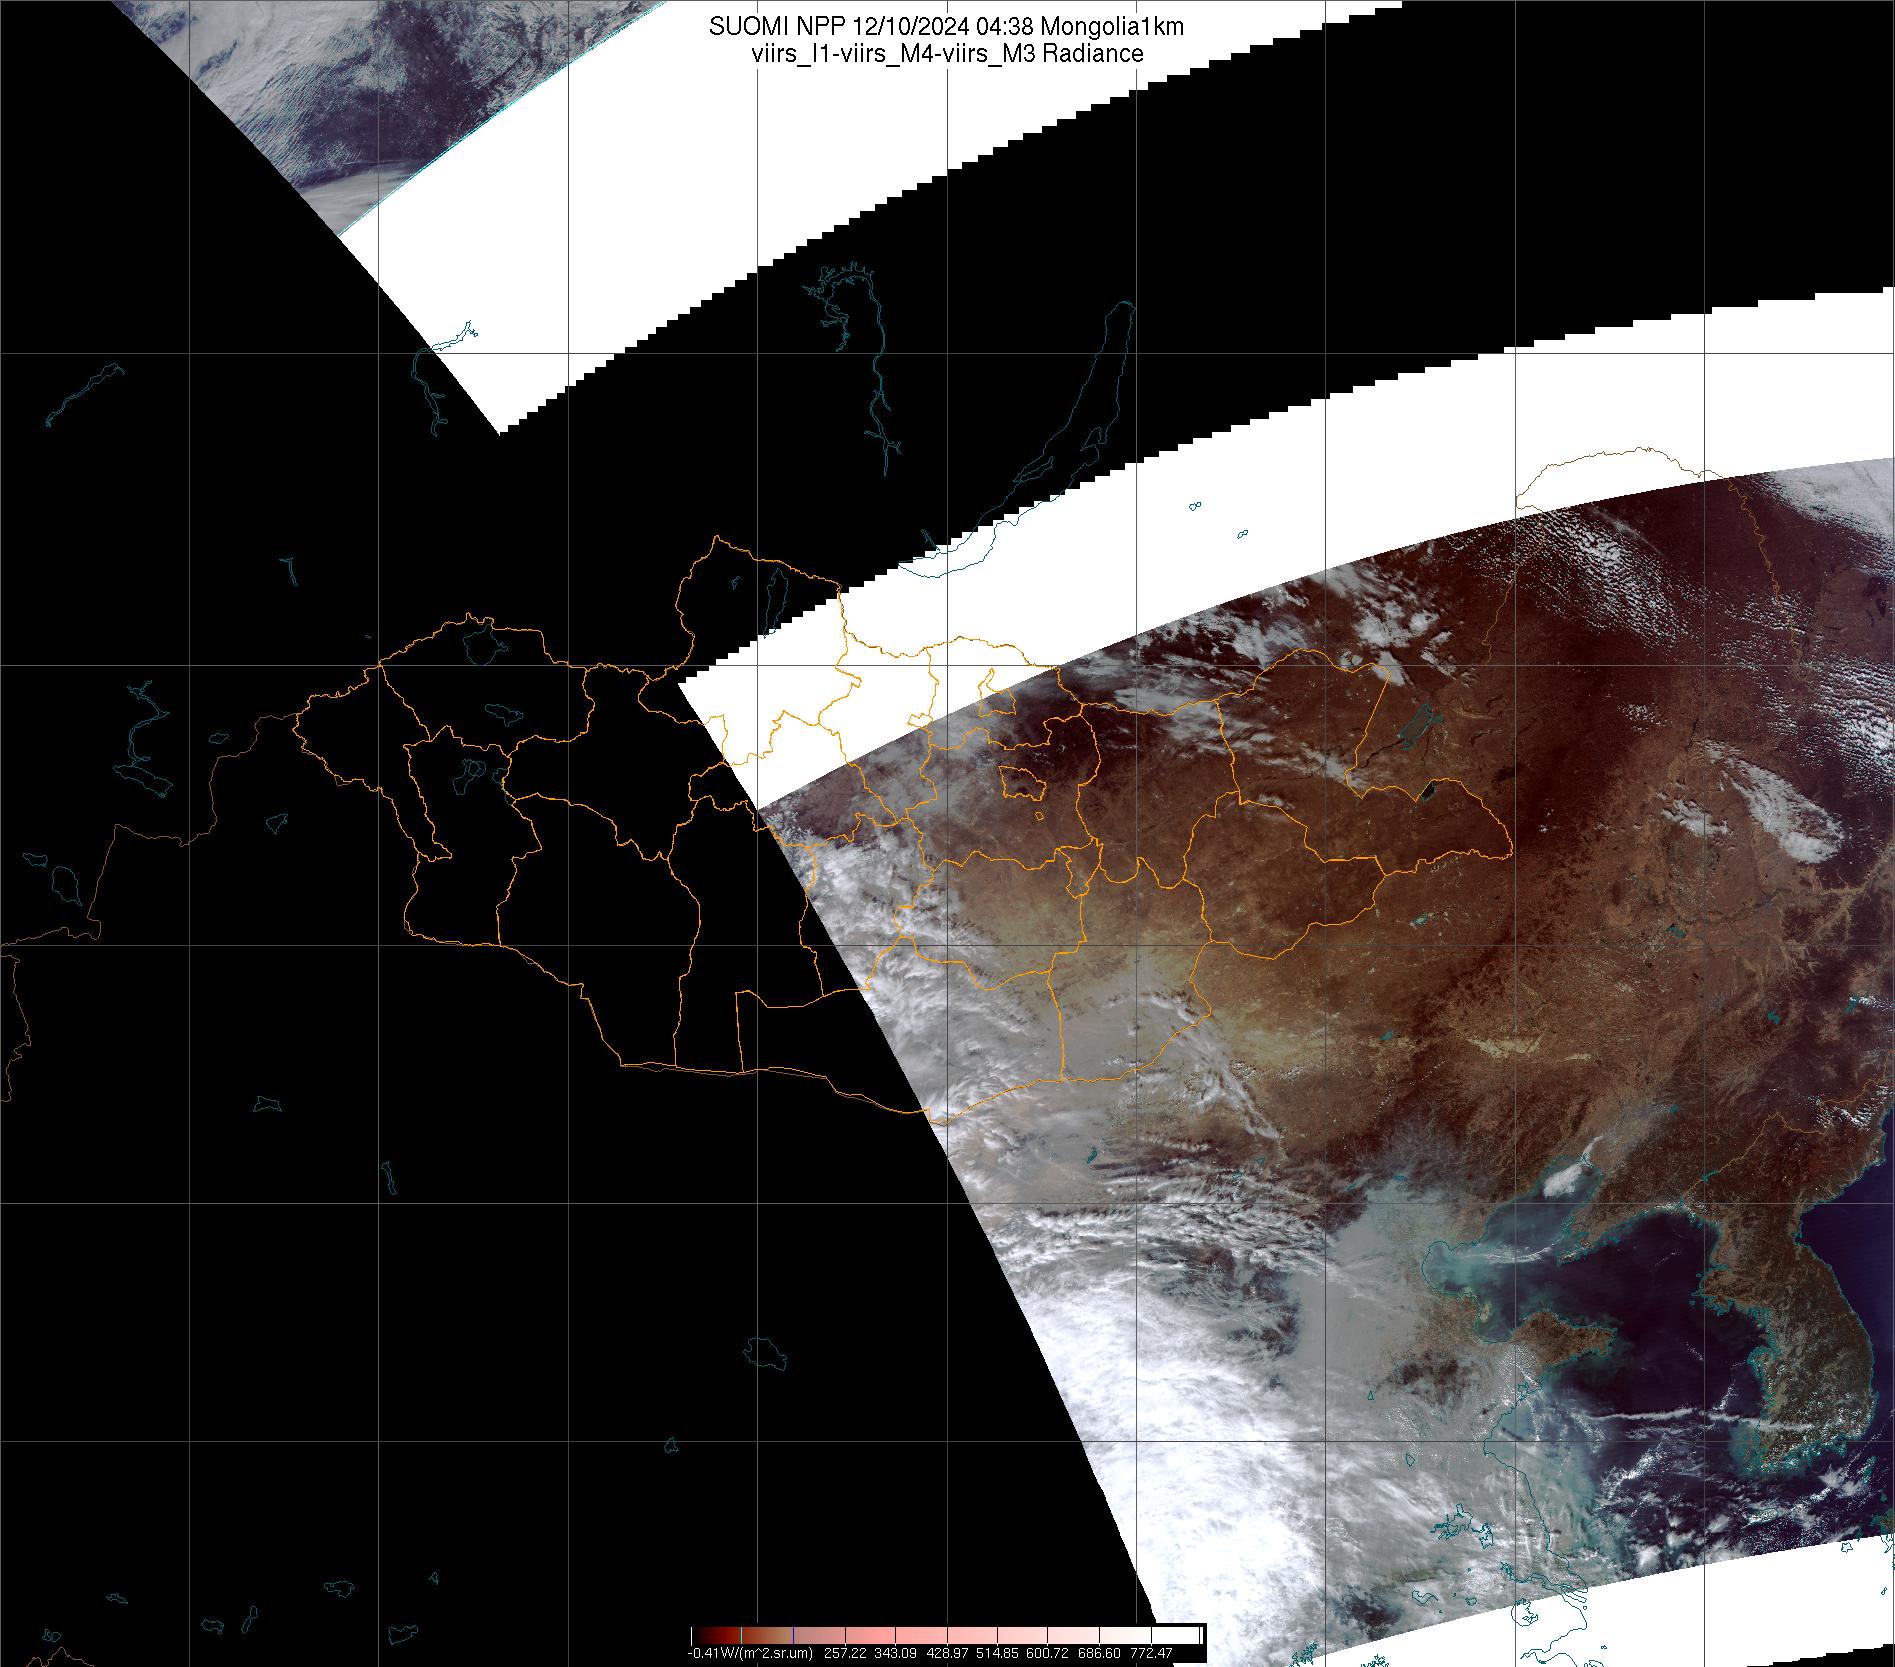Click the 'SUOMI NPP 12/10/2024 04:38 Mongolia1km' title

(x=946, y=27)
